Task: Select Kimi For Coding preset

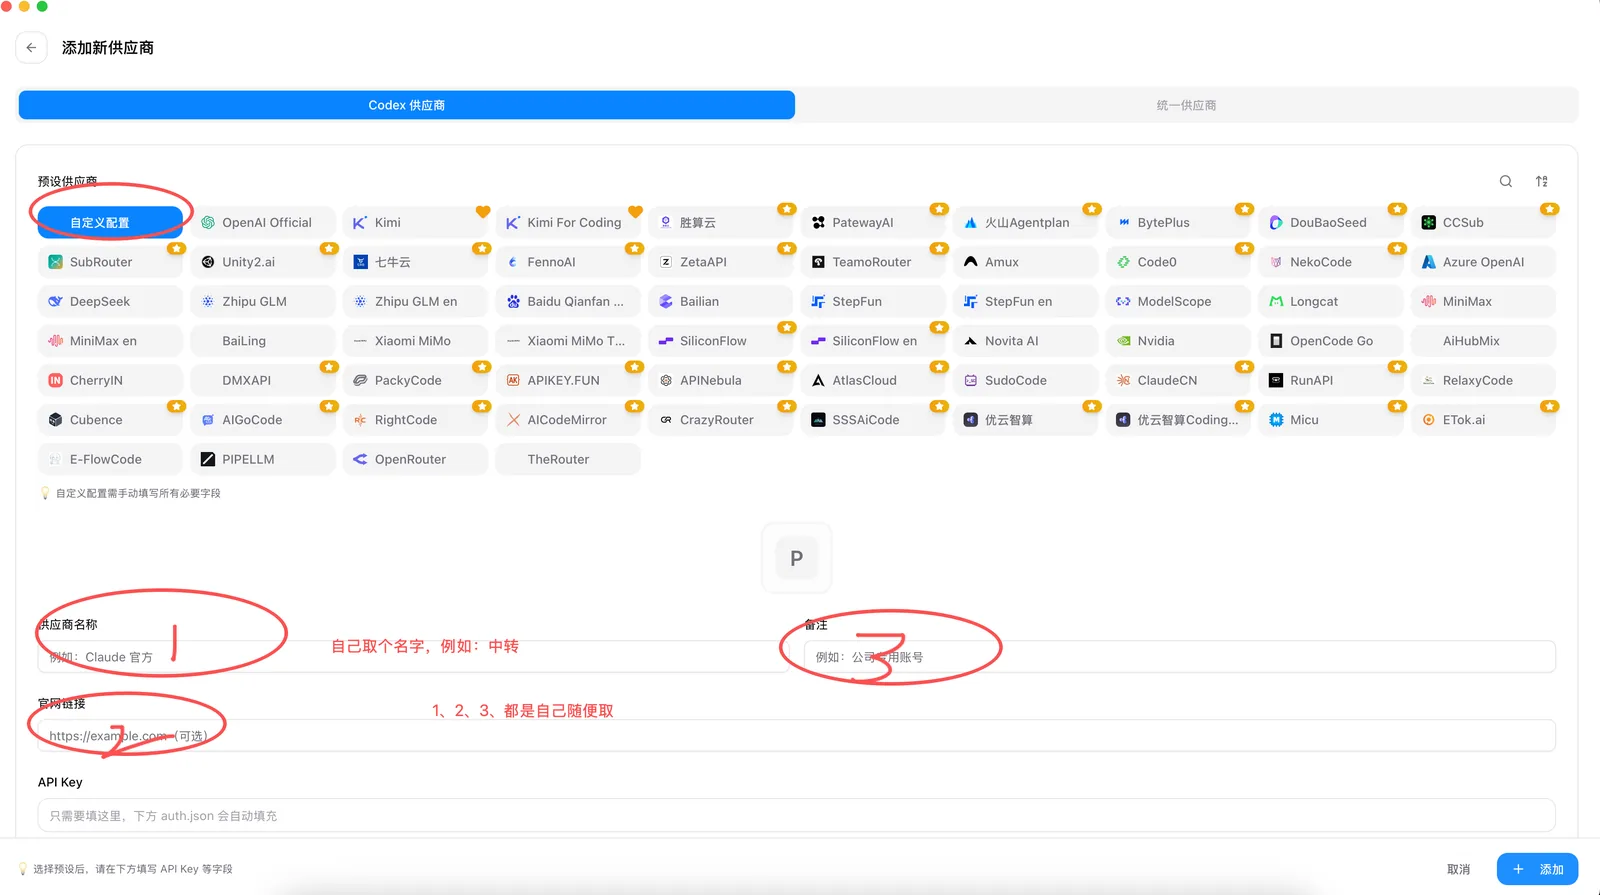Action: pos(568,223)
